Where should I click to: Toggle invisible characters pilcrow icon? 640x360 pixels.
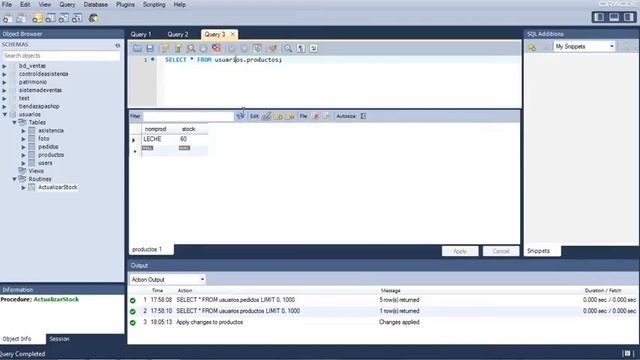pos(301,49)
